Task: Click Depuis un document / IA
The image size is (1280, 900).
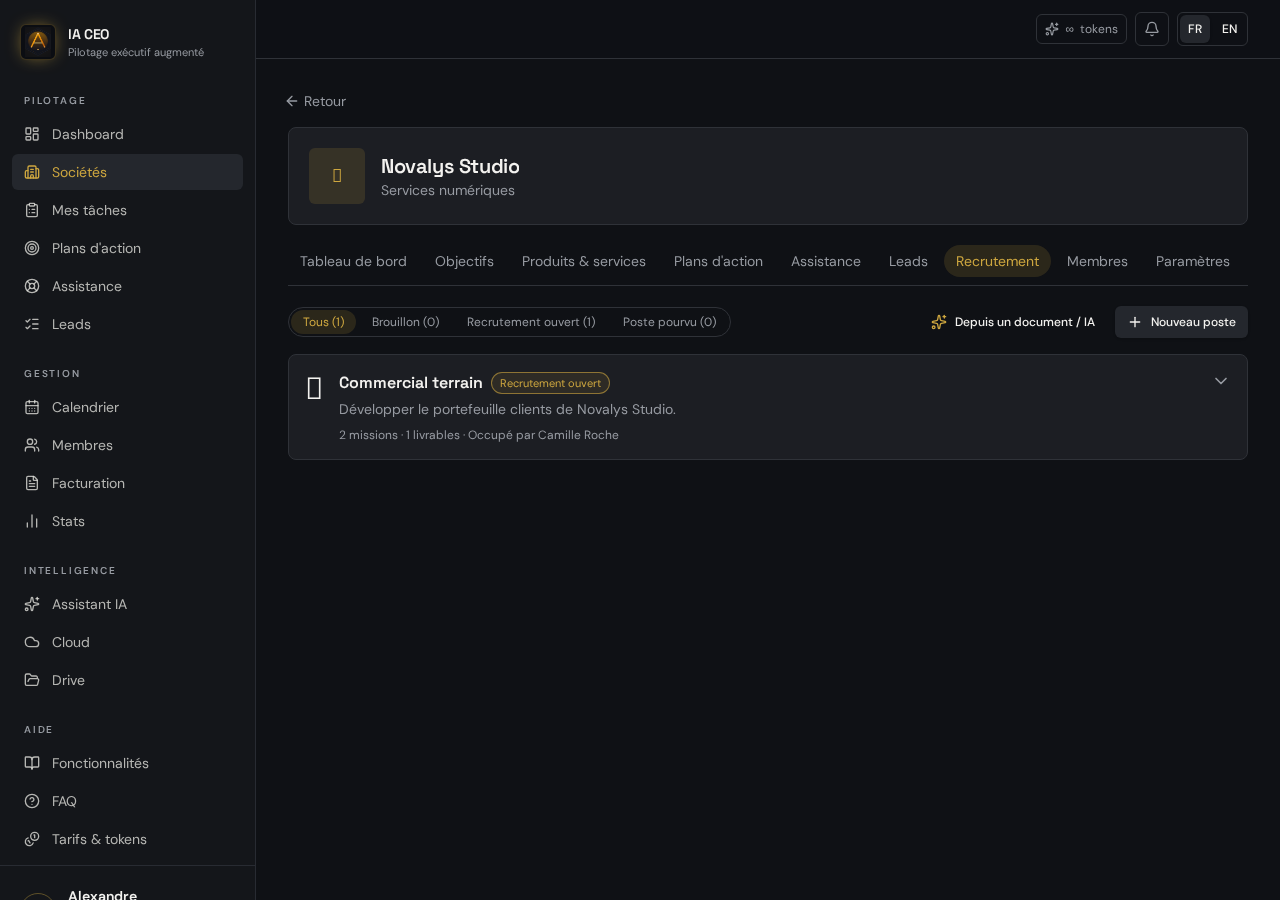Action: [x=1013, y=322]
